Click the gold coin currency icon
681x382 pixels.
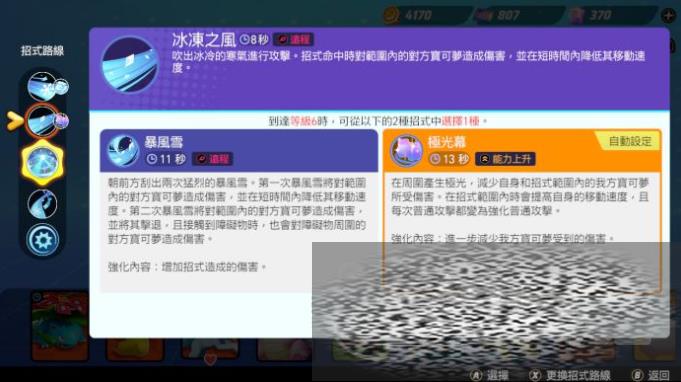click(391, 15)
